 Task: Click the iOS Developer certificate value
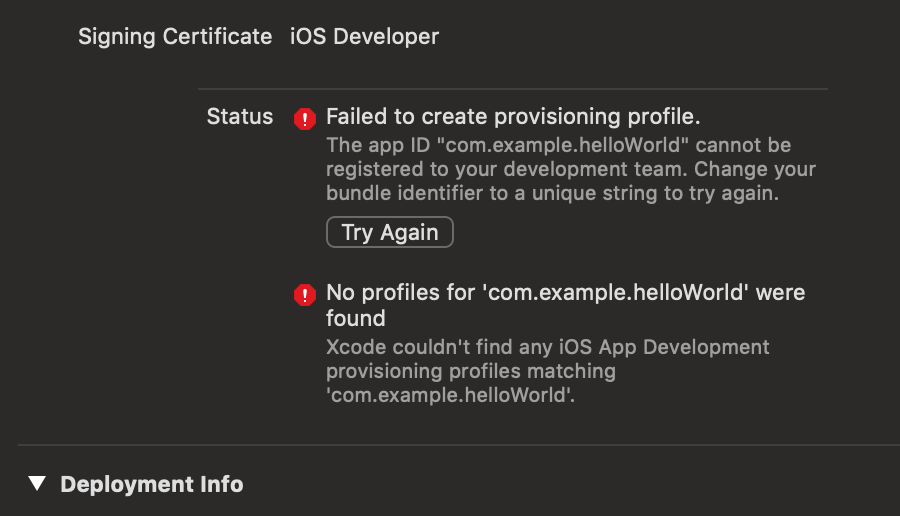point(364,37)
